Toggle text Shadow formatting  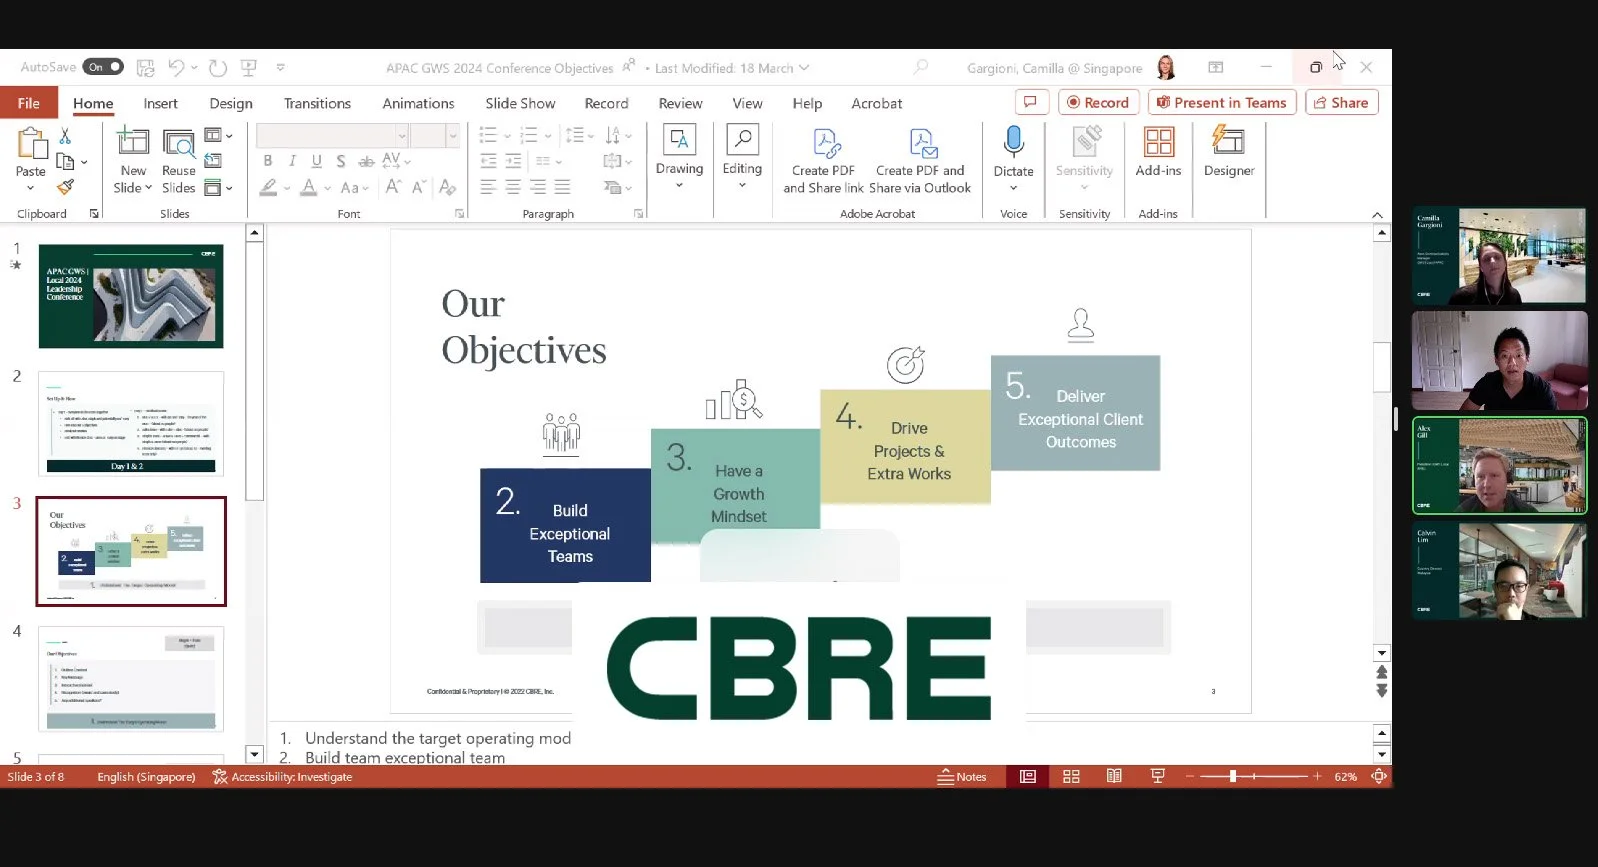(341, 161)
